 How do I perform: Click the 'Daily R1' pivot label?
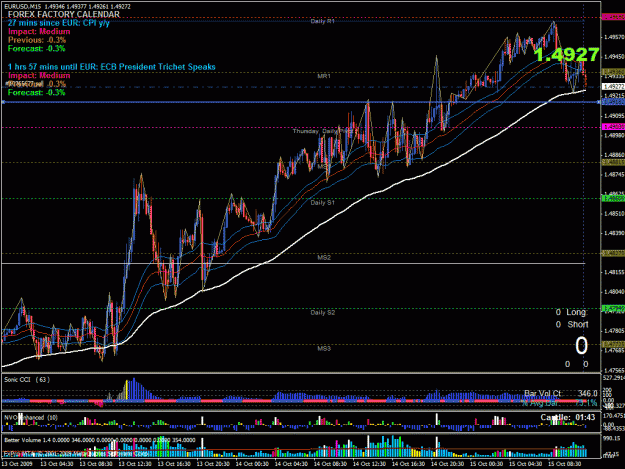(x=322, y=21)
